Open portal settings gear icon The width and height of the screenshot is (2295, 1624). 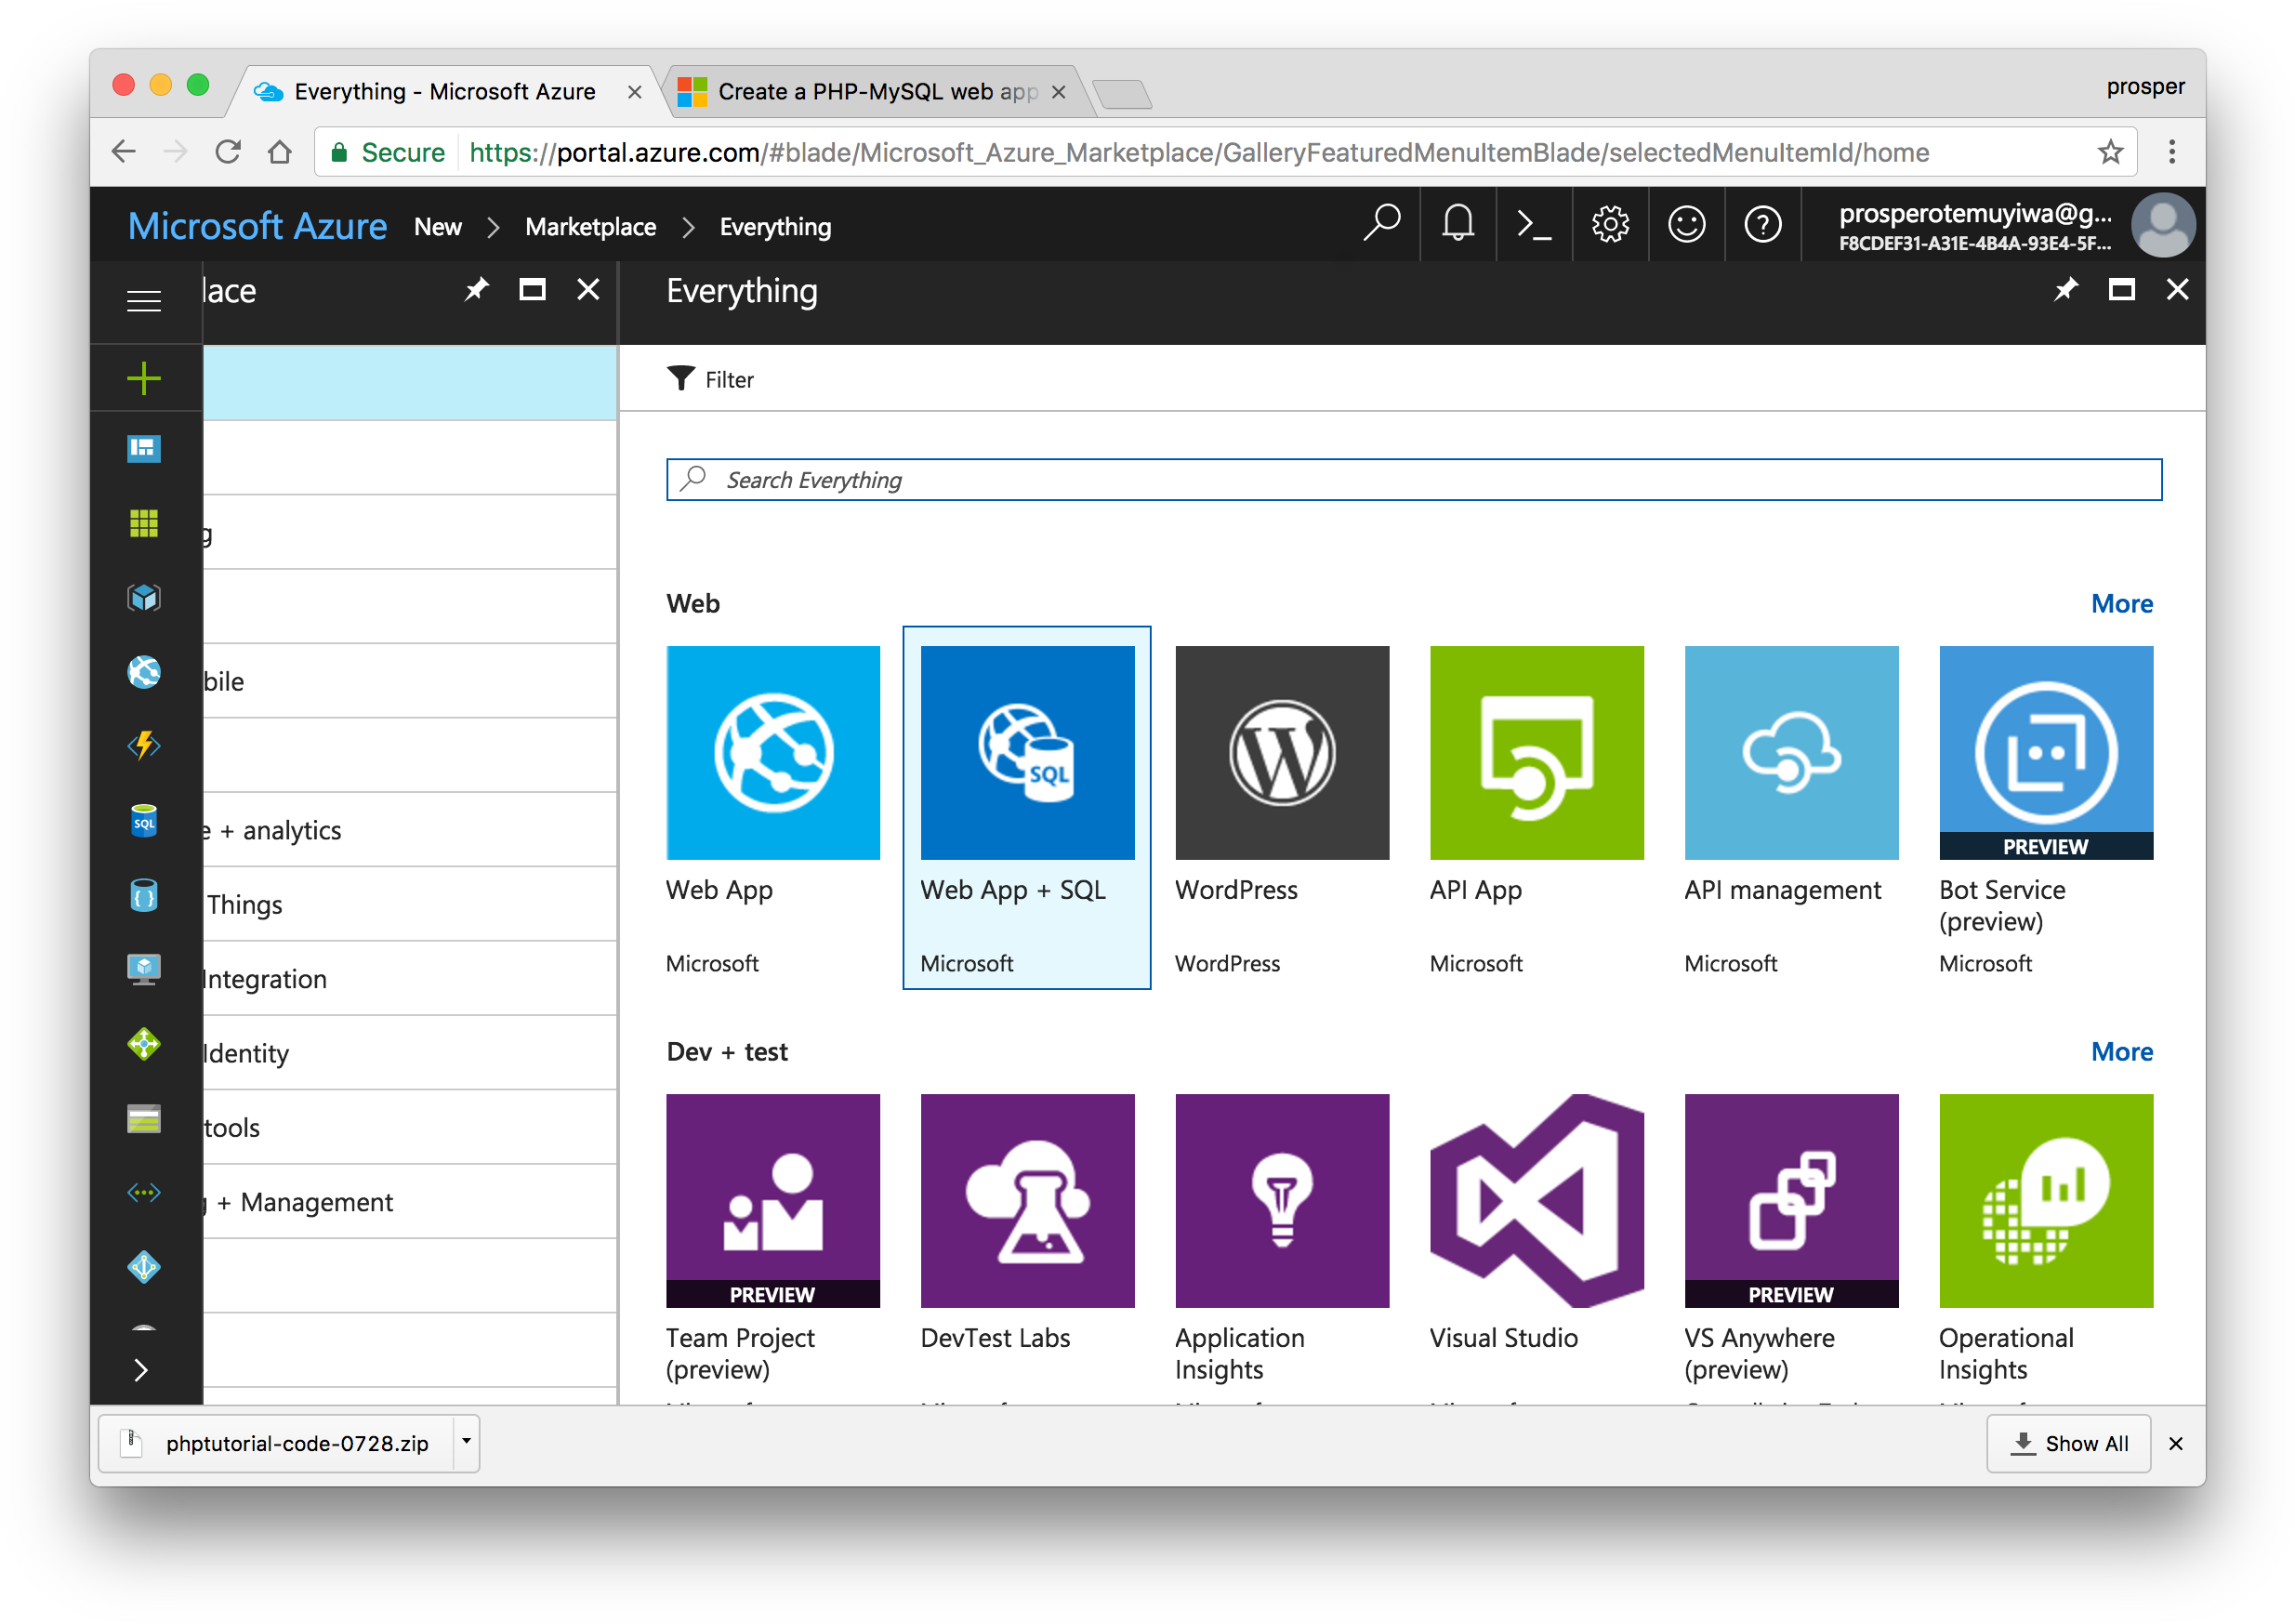point(1610,224)
